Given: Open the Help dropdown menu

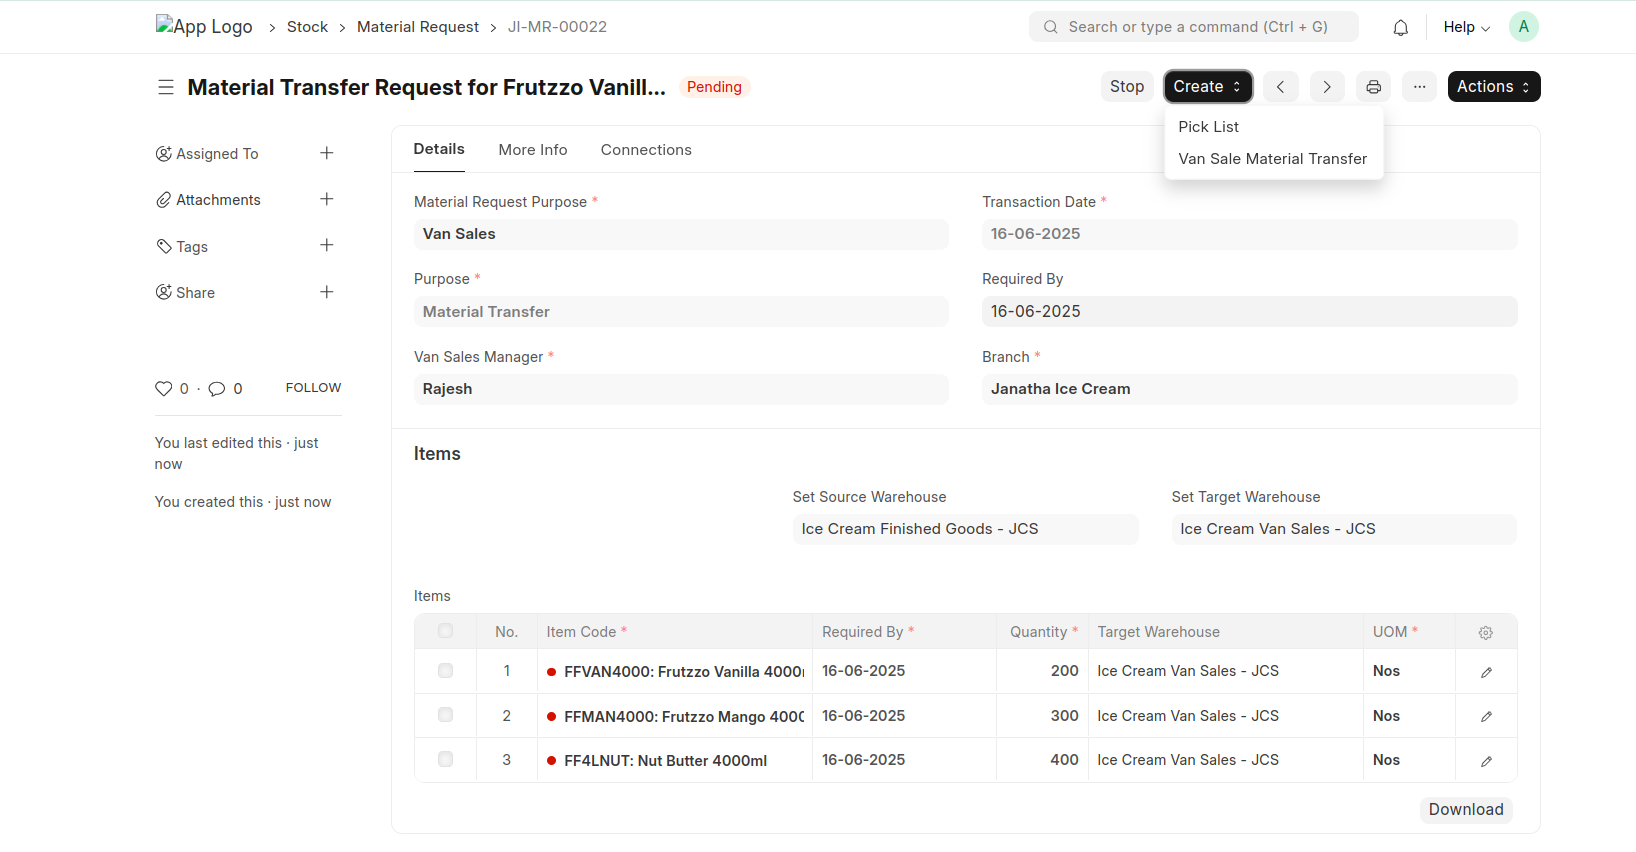Looking at the screenshot, I should [x=1465, y=27].
